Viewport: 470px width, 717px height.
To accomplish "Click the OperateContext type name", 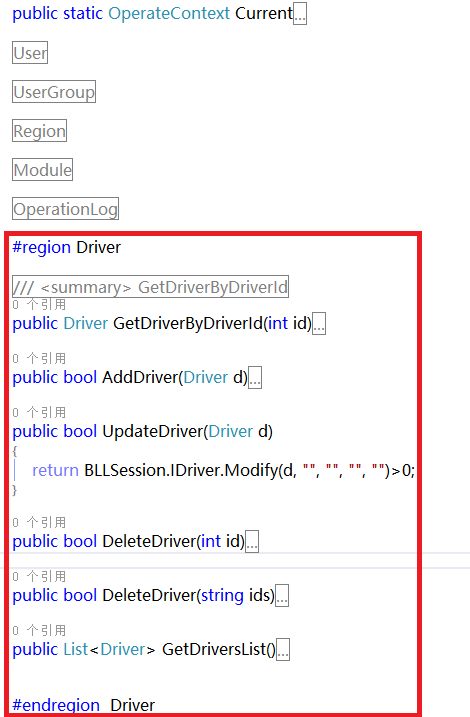I will pos(169,14).
